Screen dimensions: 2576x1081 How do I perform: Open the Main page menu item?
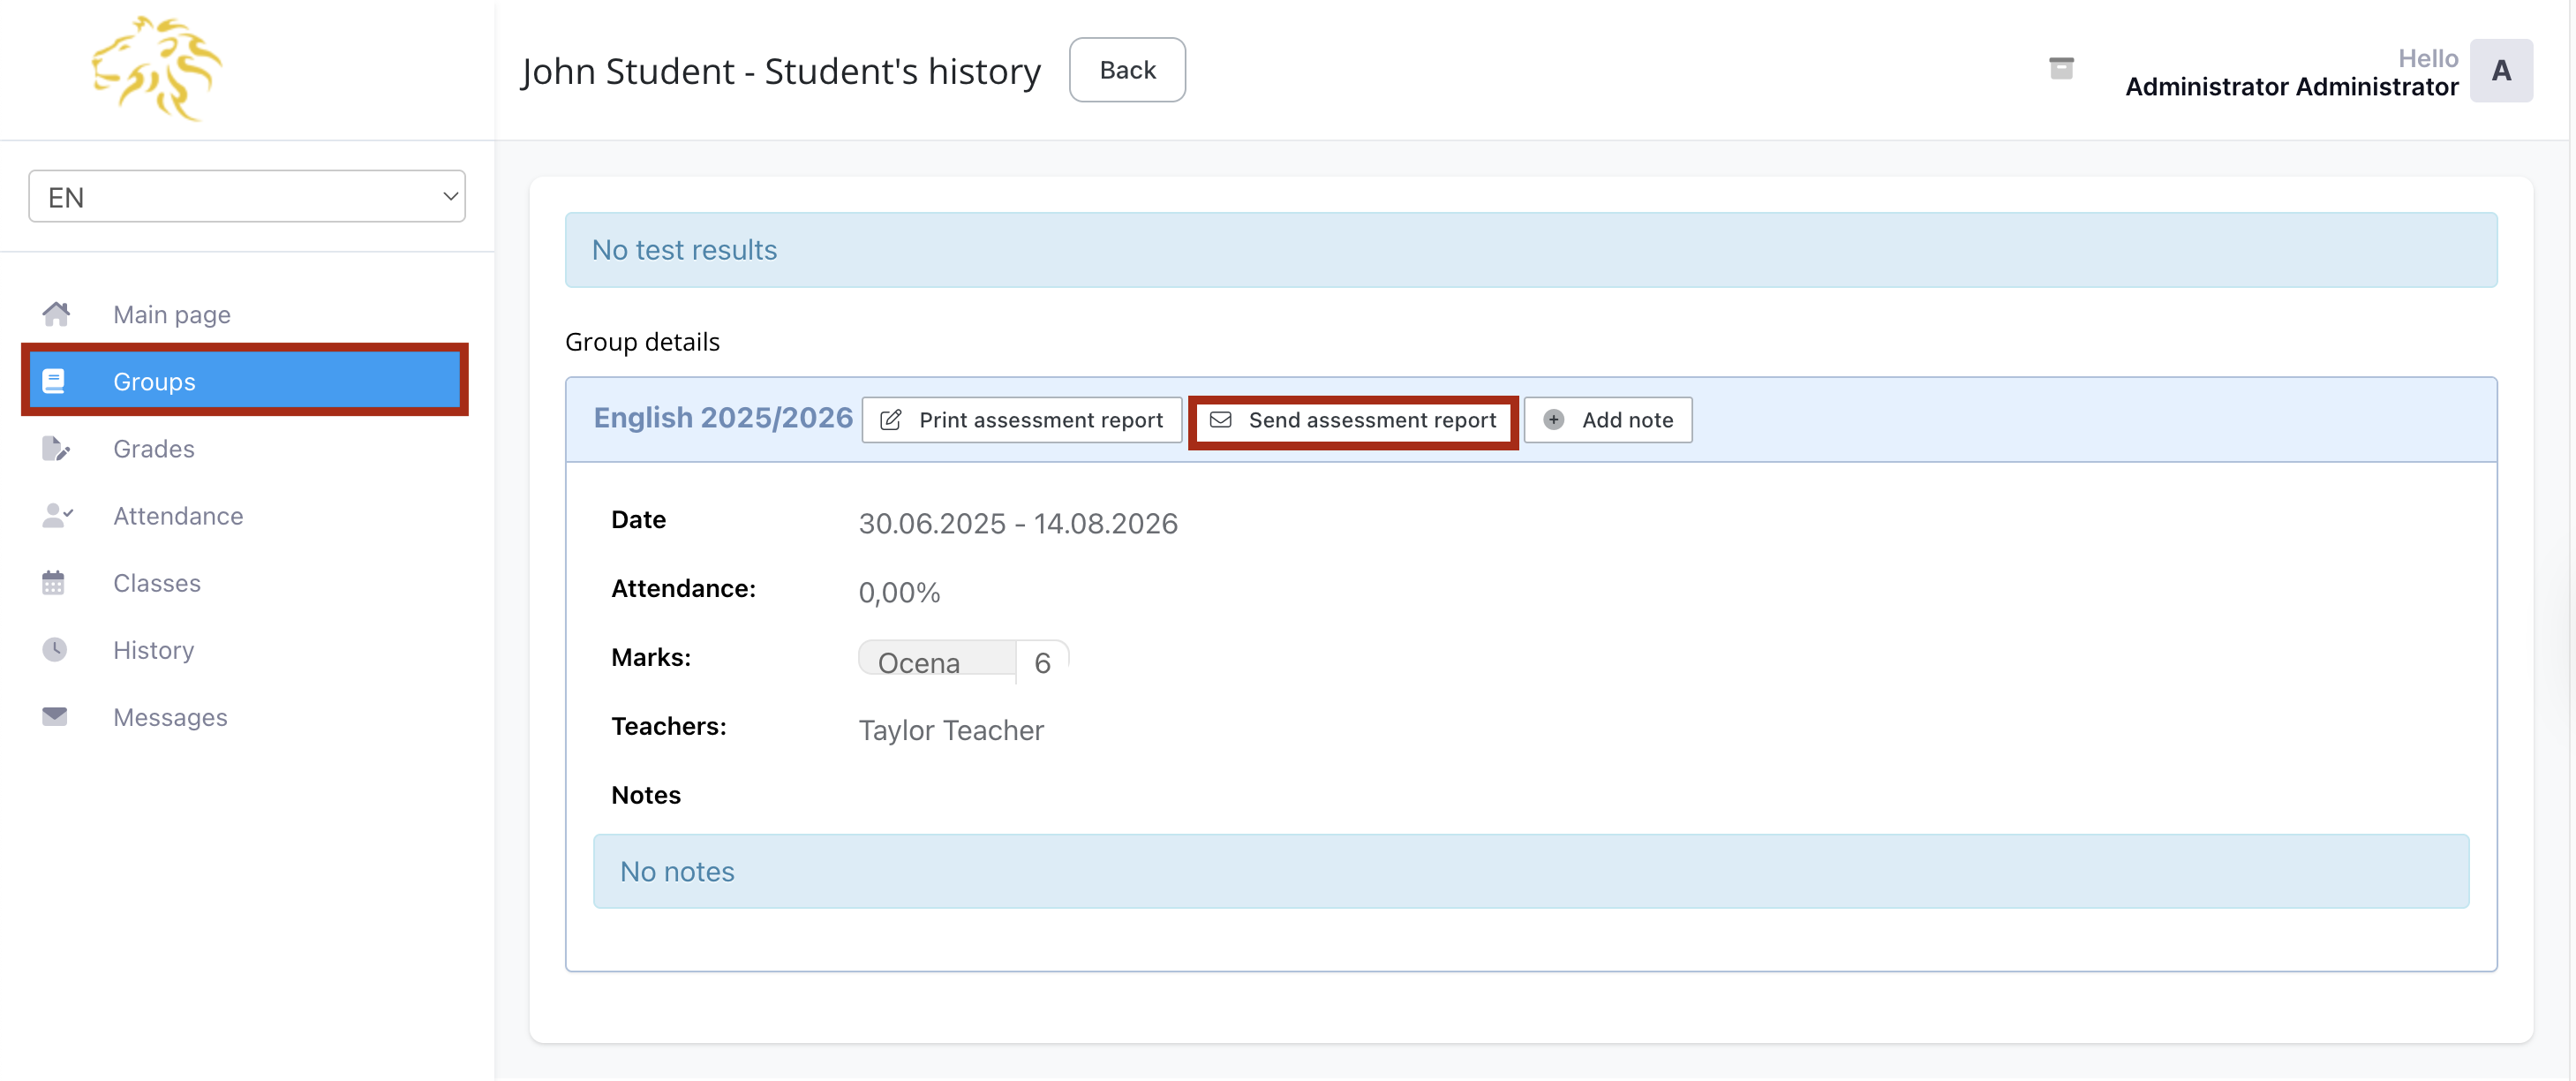pos(171,315)
